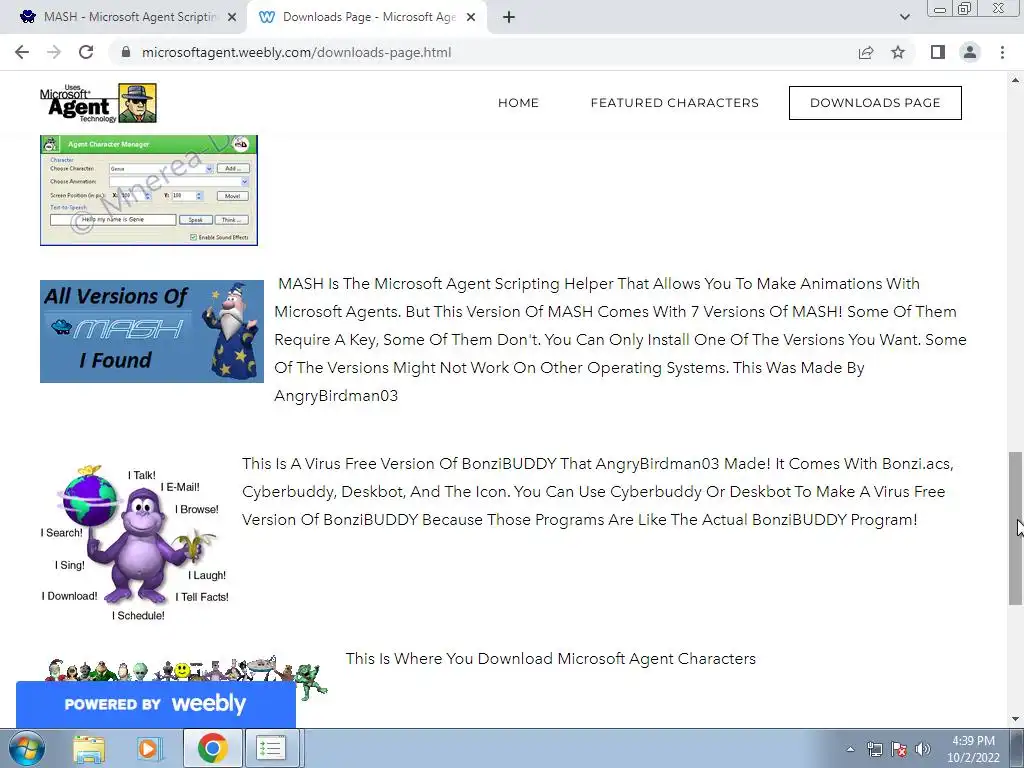Show hidden system tray icons

click(x=850, y=749)
